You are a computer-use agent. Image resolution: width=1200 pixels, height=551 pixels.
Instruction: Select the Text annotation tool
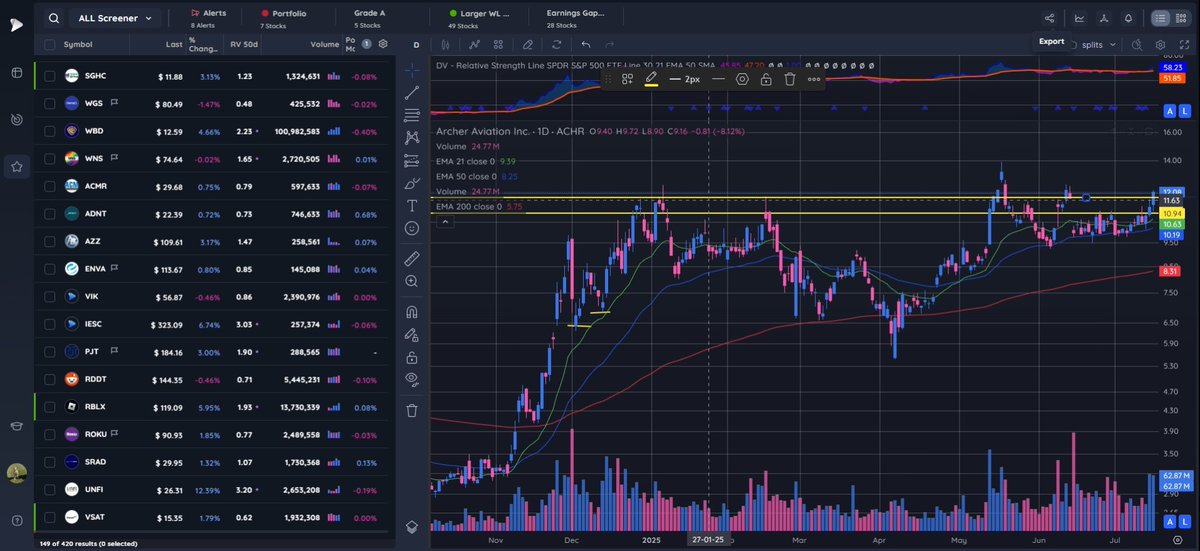point(412,205)
